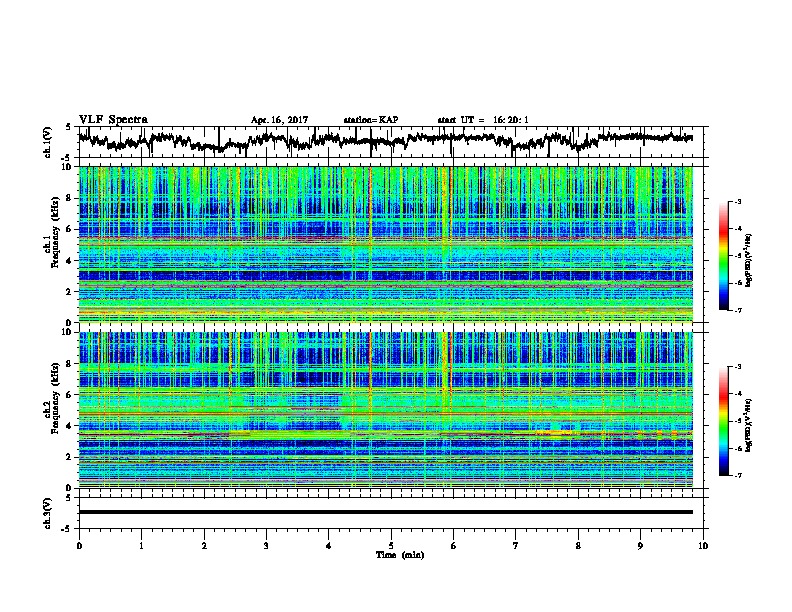Screen dimensions: 792x612
Task: Select the "start UT = 16:20:1" text
Action: [x=483, y=120]
